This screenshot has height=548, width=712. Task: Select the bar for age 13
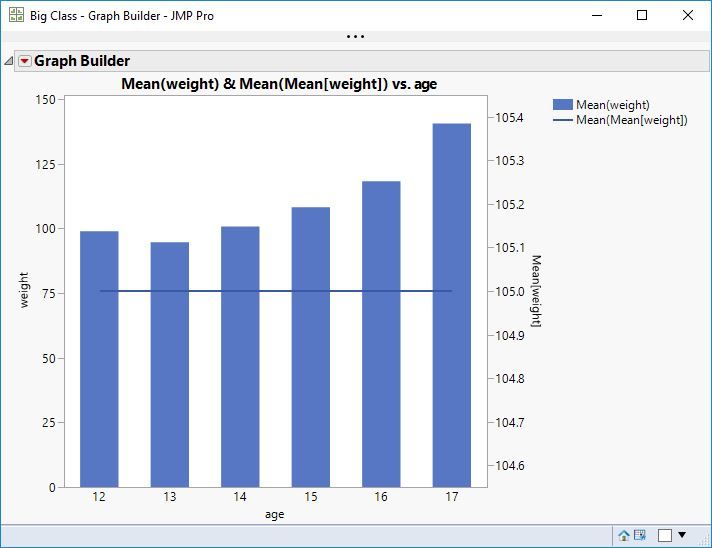point(170,365)
